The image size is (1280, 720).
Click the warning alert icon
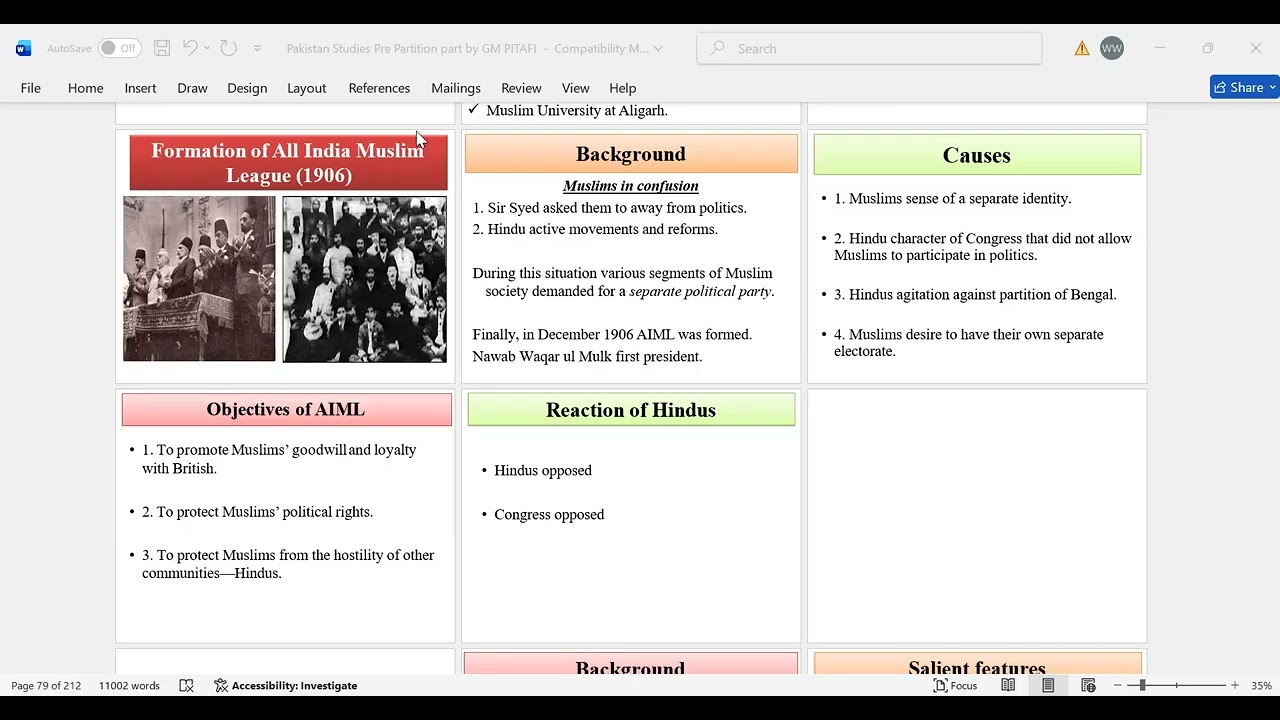tap(1082, 48)
